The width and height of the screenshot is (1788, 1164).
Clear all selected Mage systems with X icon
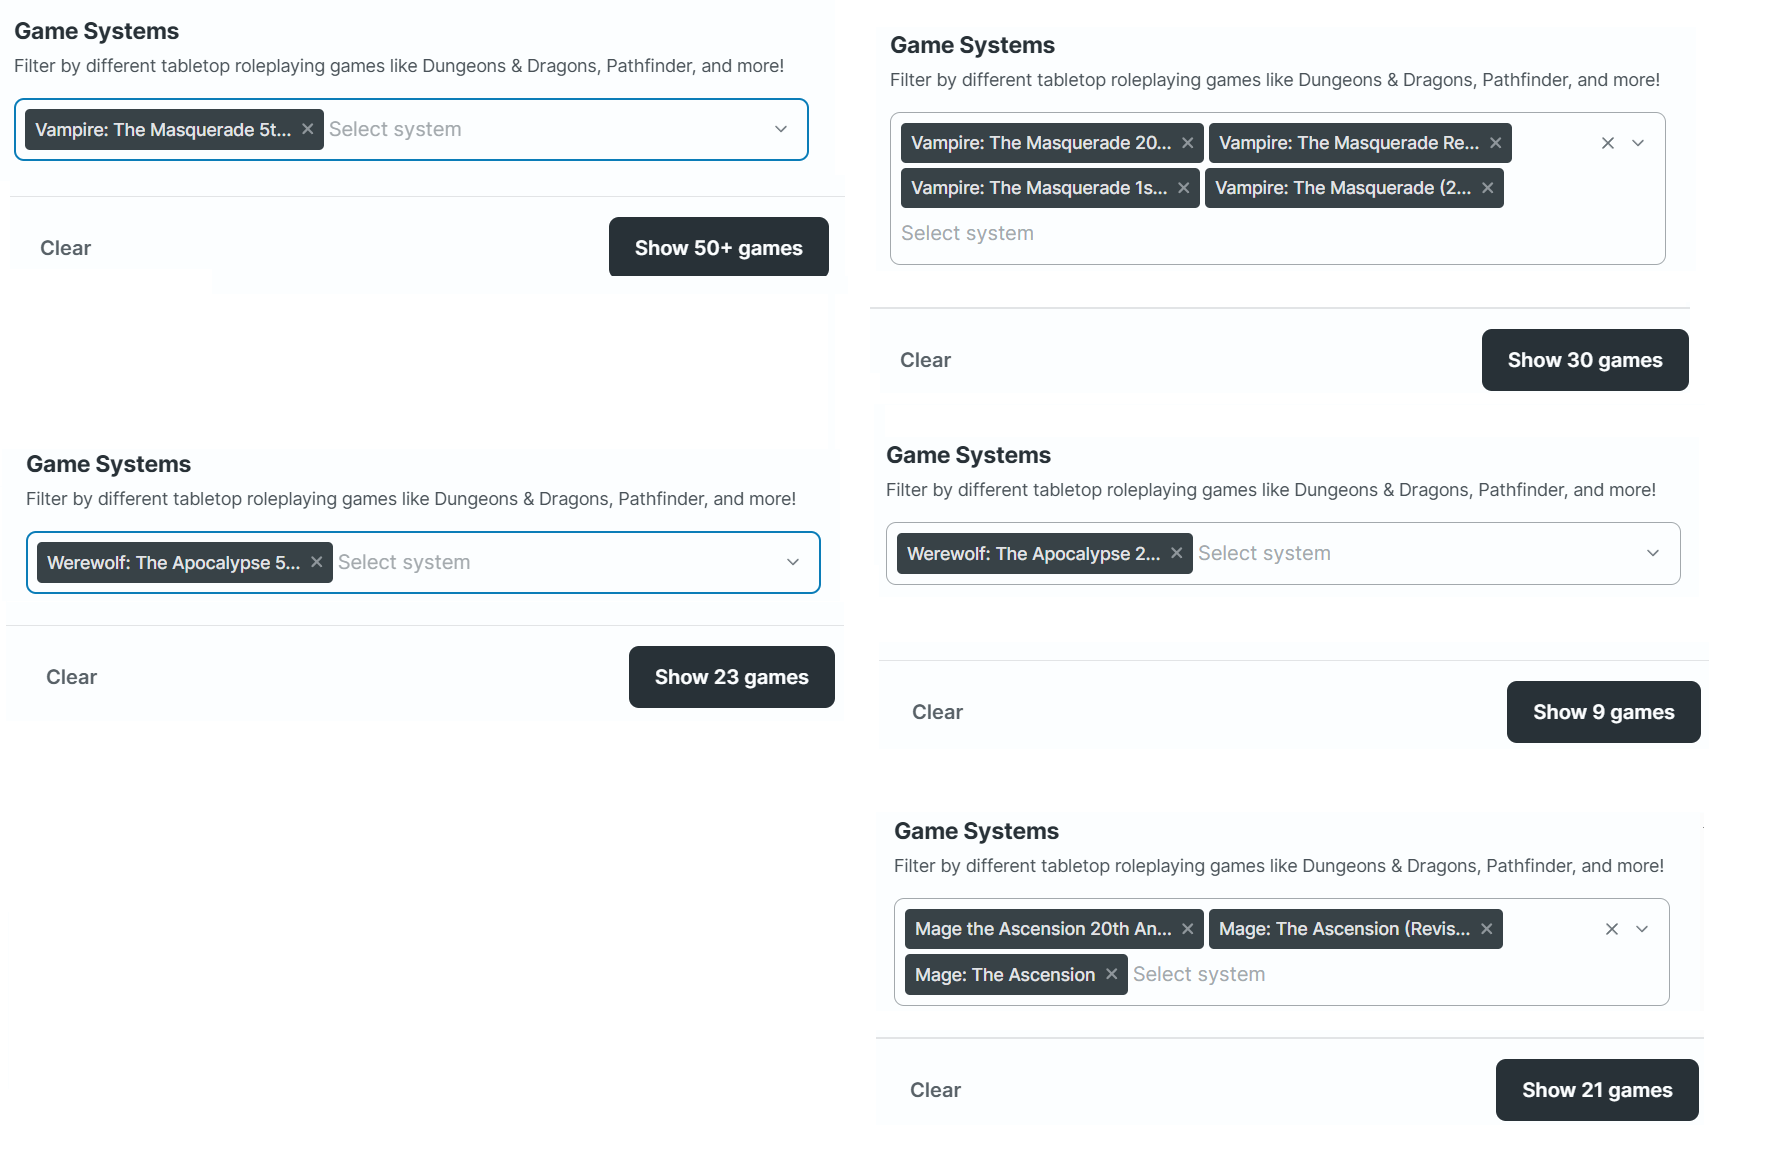click(x=1612, y=929)
